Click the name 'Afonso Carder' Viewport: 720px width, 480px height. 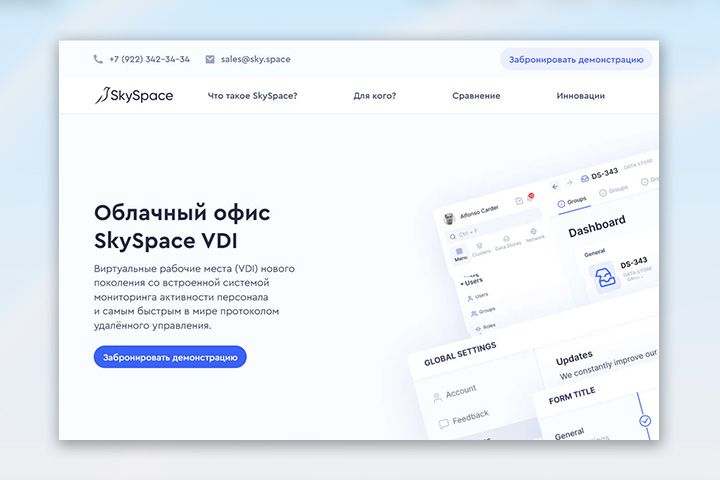point(479,212)
